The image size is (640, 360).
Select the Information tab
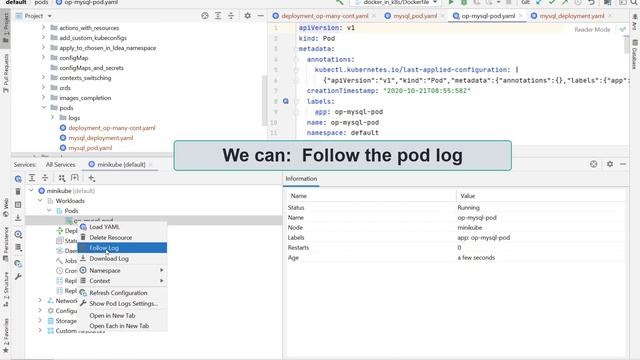(x=301, y=179)
